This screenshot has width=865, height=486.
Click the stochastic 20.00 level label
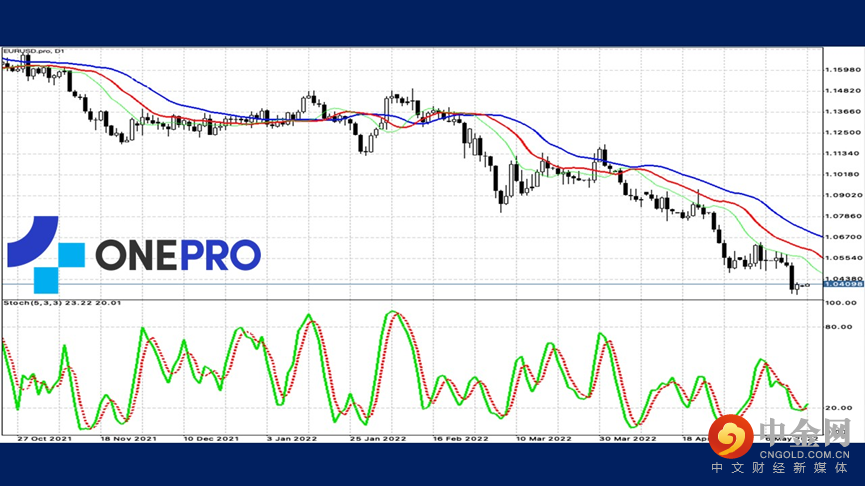pos(838,408)
